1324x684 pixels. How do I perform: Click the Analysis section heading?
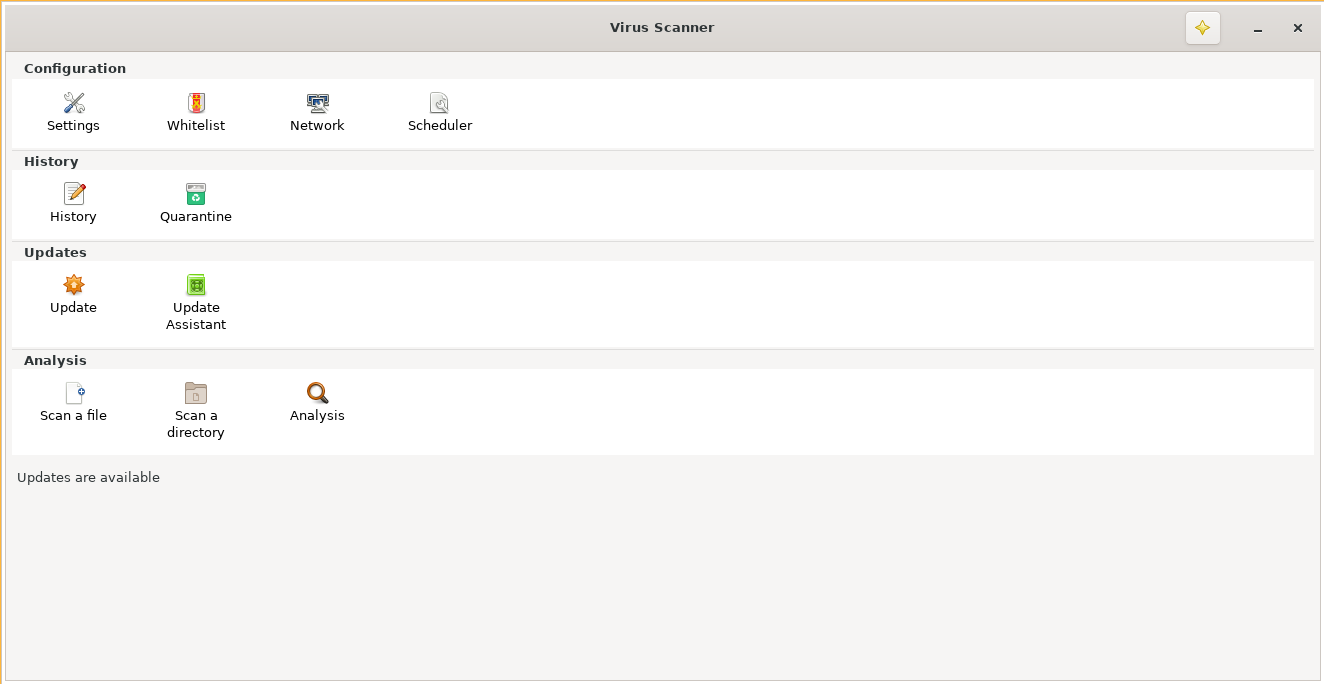55,361
